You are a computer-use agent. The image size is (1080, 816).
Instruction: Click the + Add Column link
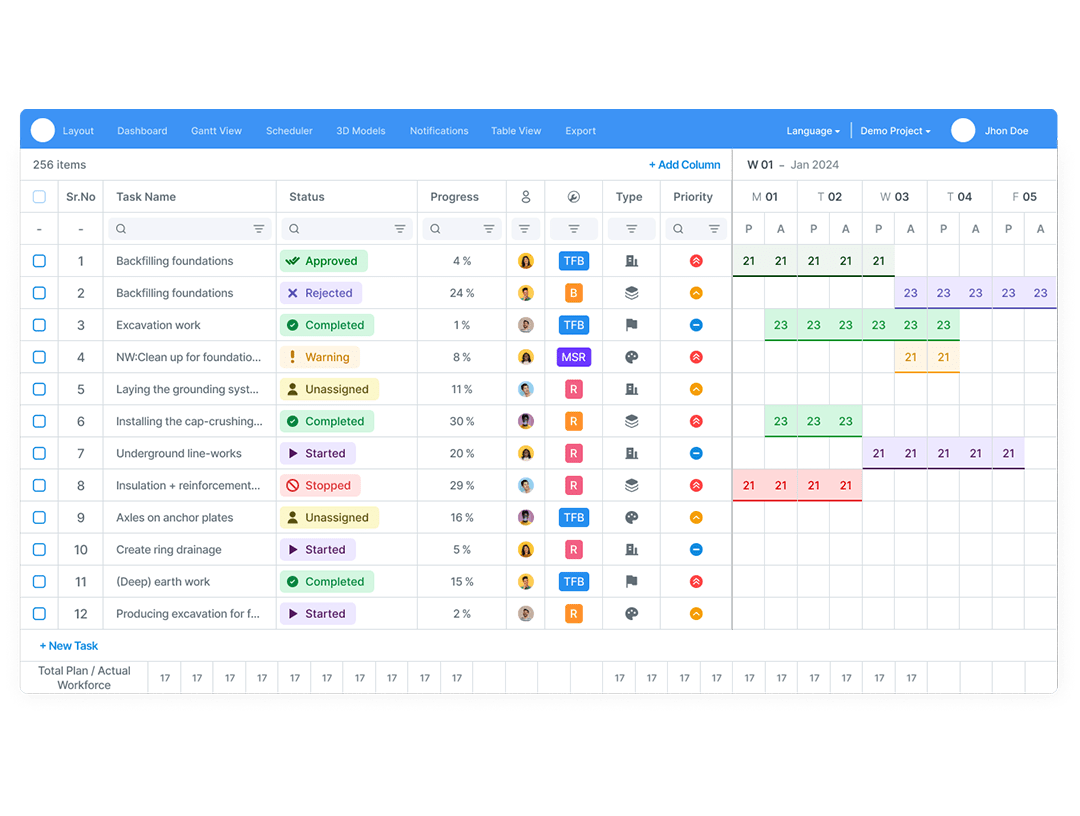684,165
